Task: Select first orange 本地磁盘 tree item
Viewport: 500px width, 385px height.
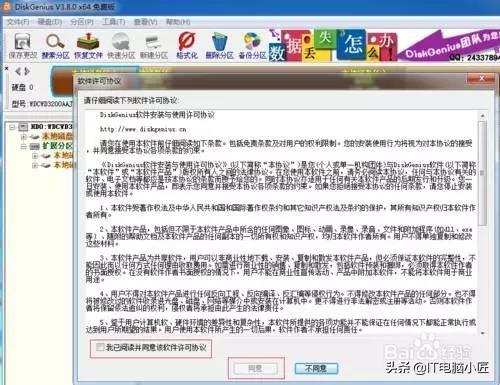Action: (57, 136)
